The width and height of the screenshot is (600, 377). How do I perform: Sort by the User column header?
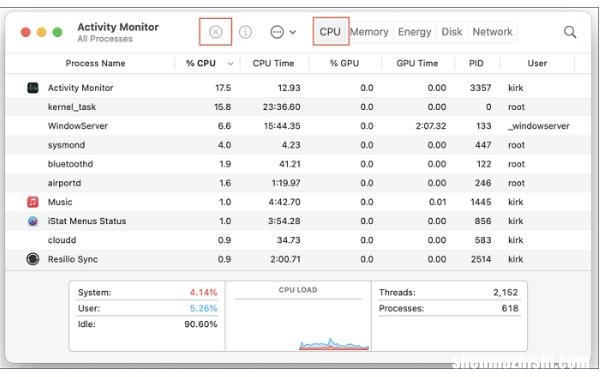[x=537, y=63]
